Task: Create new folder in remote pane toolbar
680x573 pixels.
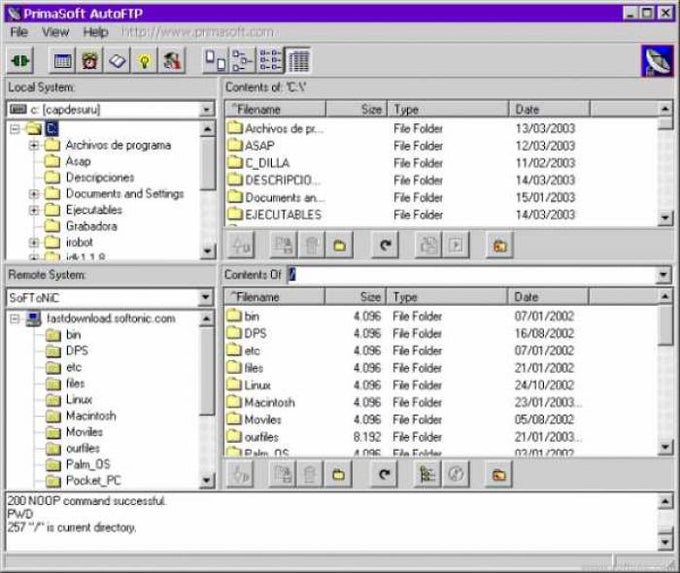Action: tap(338, 474)
